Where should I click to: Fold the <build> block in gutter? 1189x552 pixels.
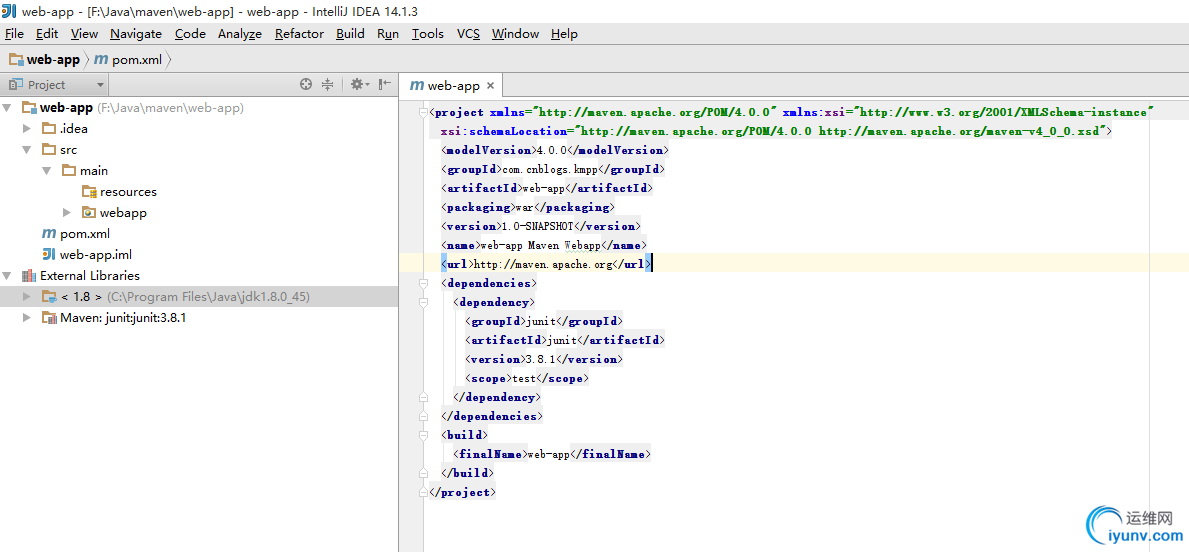422,434
